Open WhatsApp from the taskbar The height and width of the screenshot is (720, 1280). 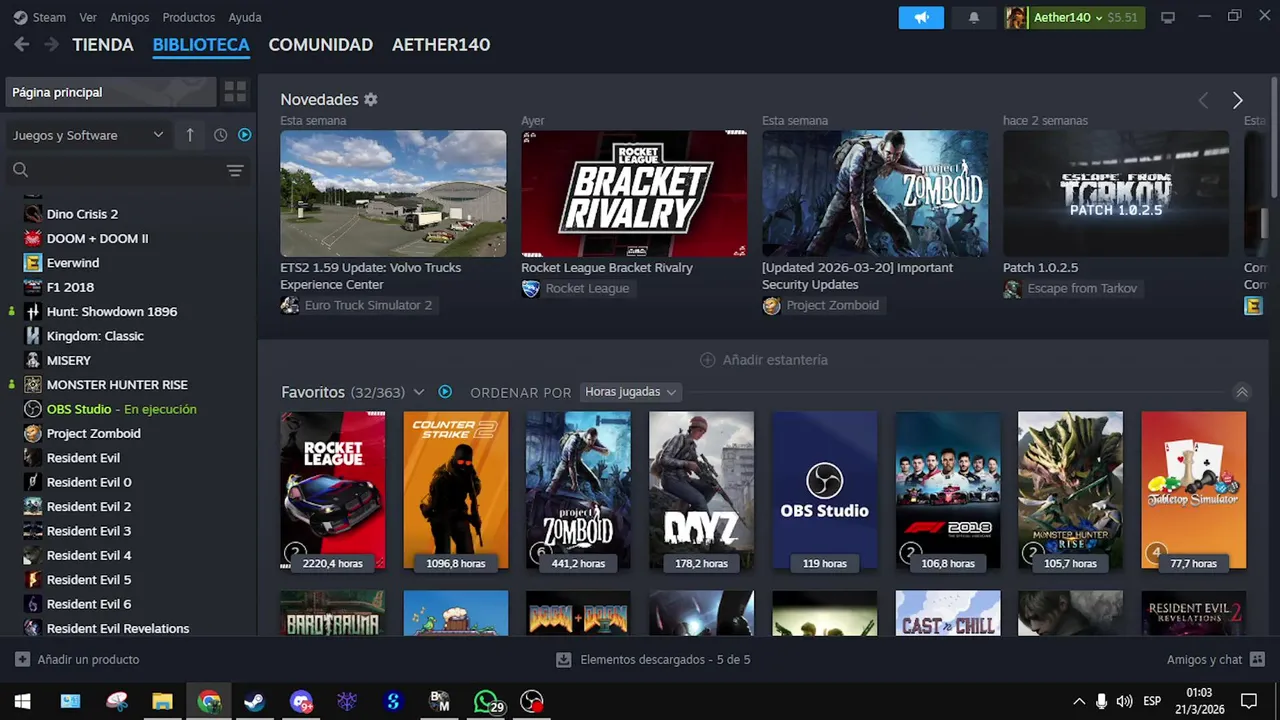tap(487, 702)
